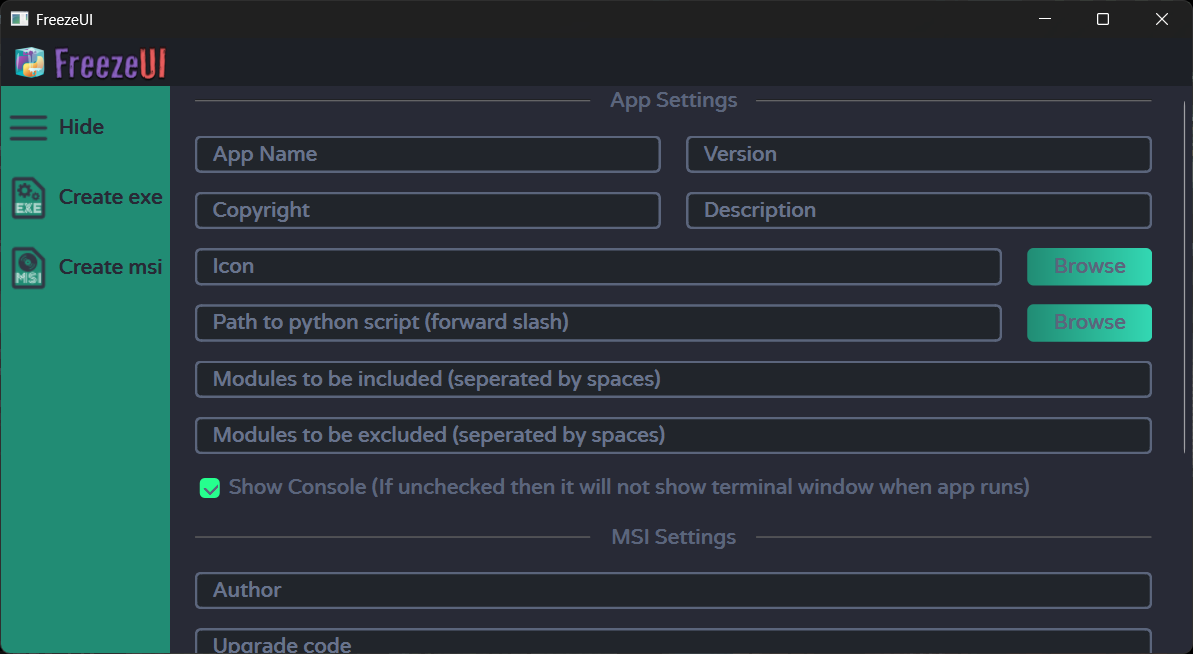Screen dimensions: 1193x654
Task: Click the Create msi disc icon
Action: 28,268
